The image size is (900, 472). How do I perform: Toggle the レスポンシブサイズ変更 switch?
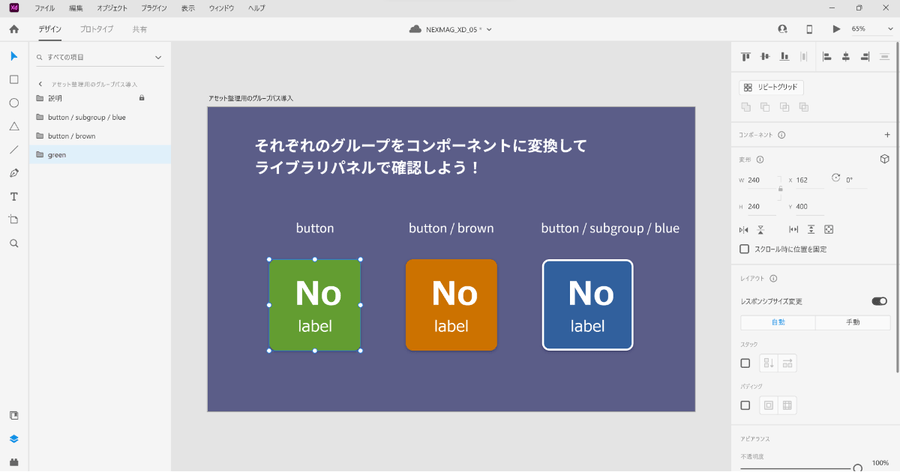point(879,301)
